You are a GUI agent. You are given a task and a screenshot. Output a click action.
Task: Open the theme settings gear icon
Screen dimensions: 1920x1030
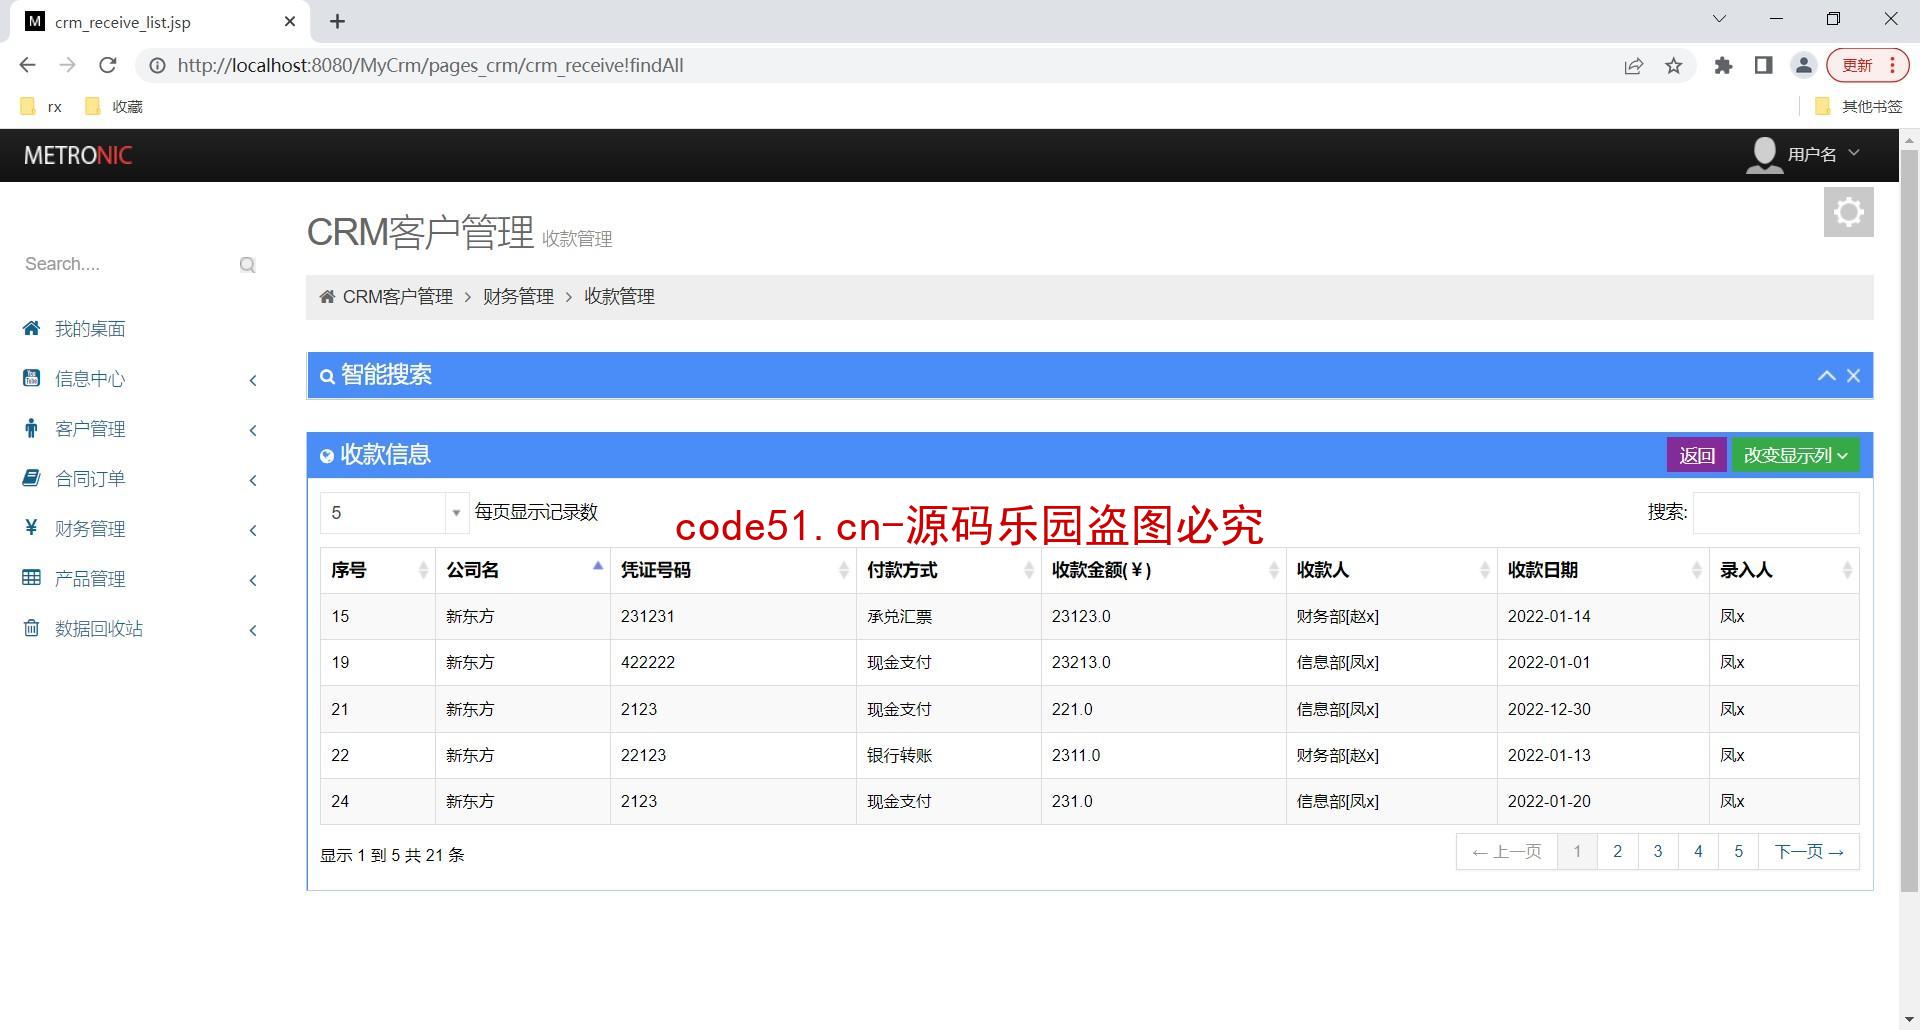(x=1848, y=212)
